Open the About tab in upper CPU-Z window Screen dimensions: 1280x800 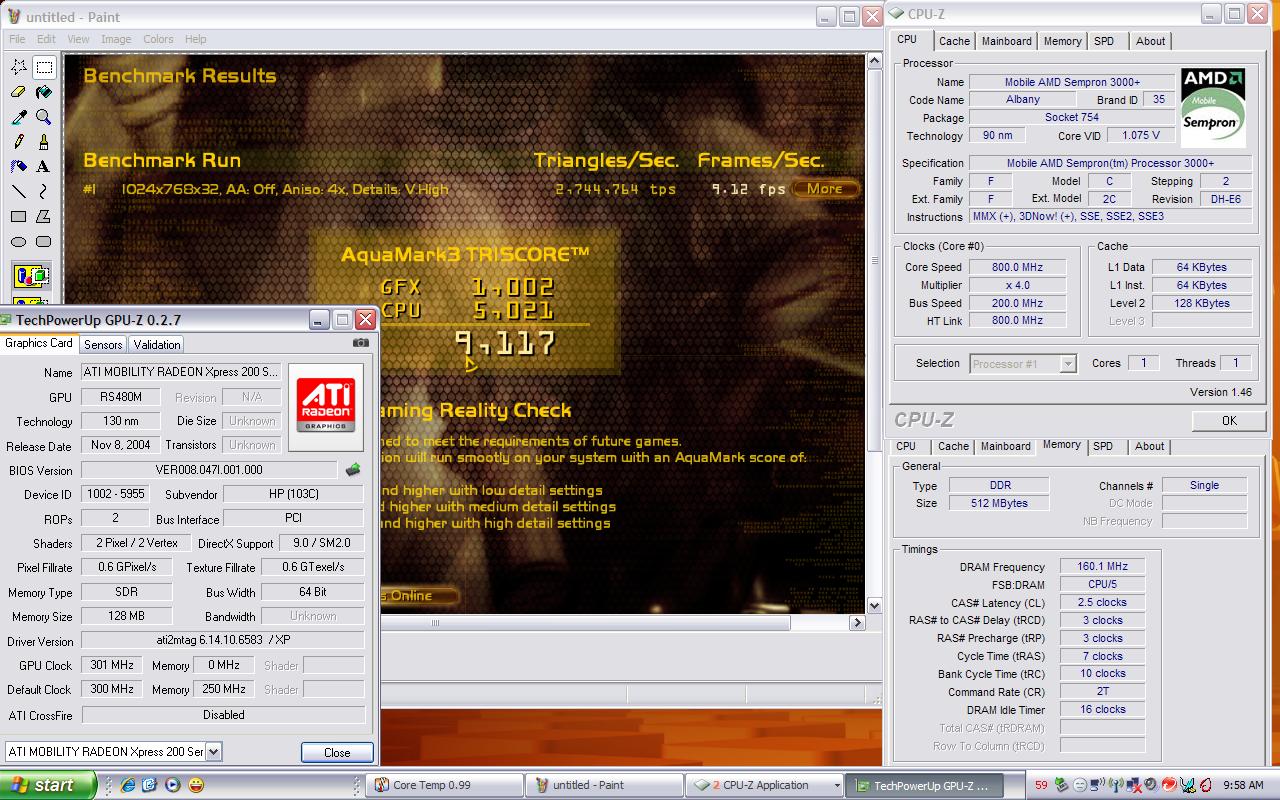1150,41
